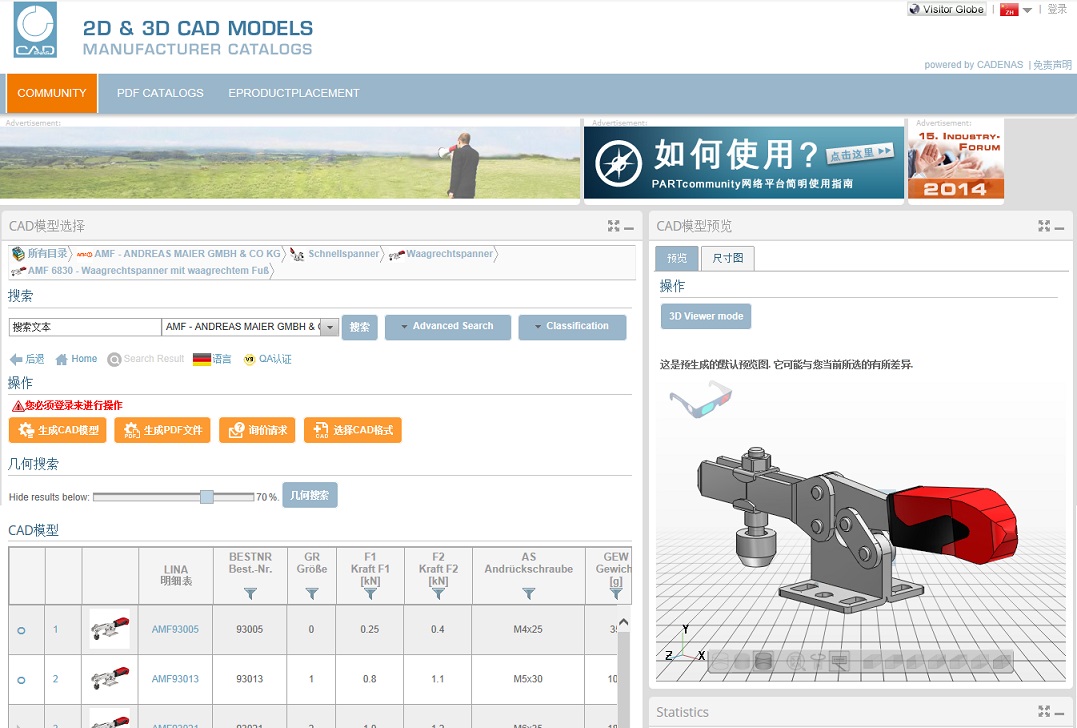Click the Hide results below slider handle

[206, 496]
